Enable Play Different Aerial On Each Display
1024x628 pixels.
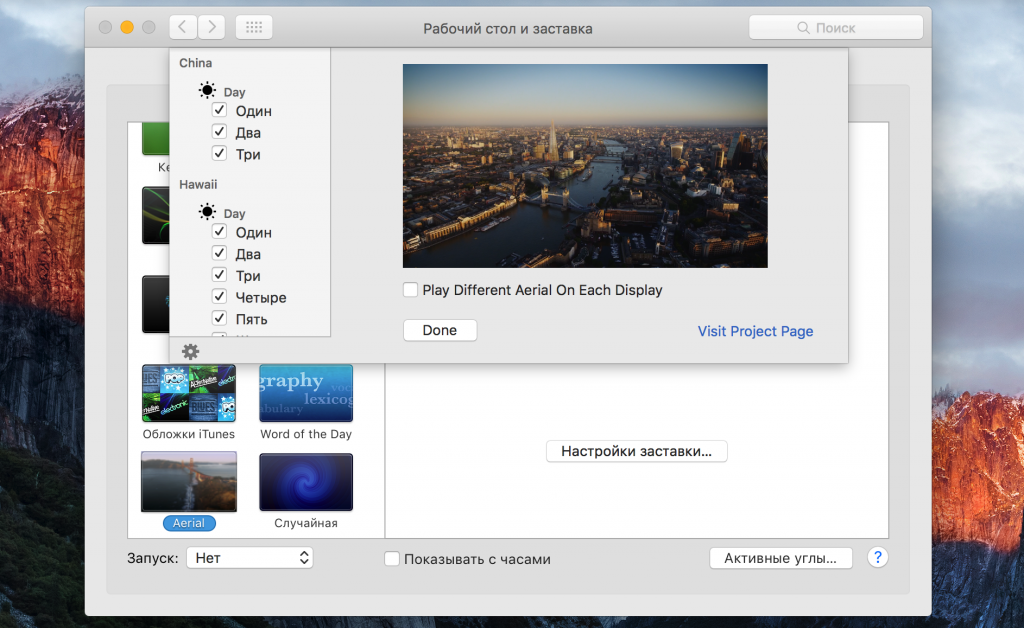(410, 290)
